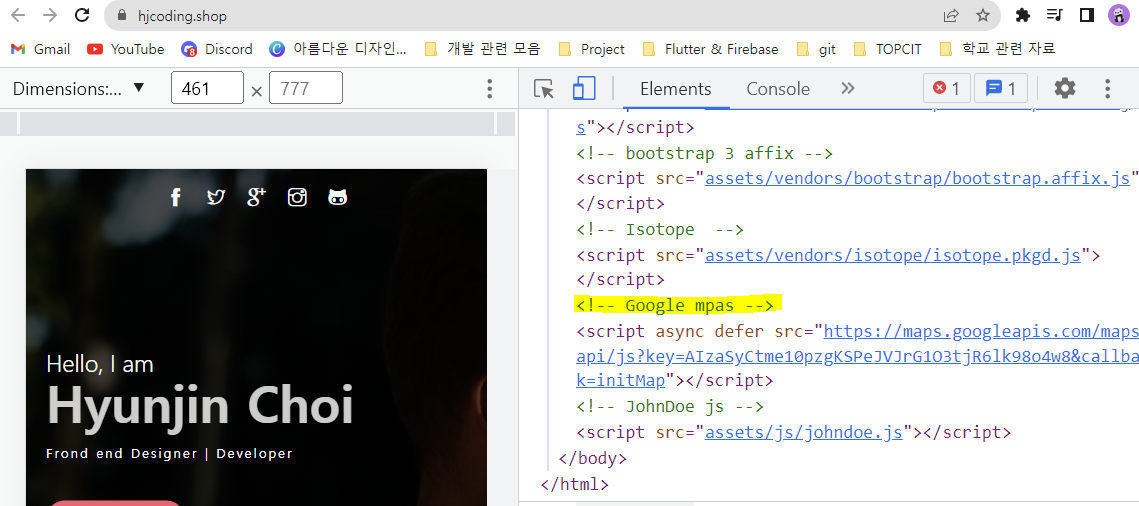Open DevTools customize three-dot menu

[x=1108, y=89]
